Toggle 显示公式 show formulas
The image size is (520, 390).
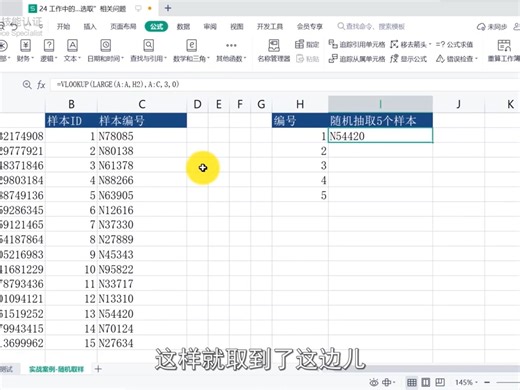tap(408, 59)
